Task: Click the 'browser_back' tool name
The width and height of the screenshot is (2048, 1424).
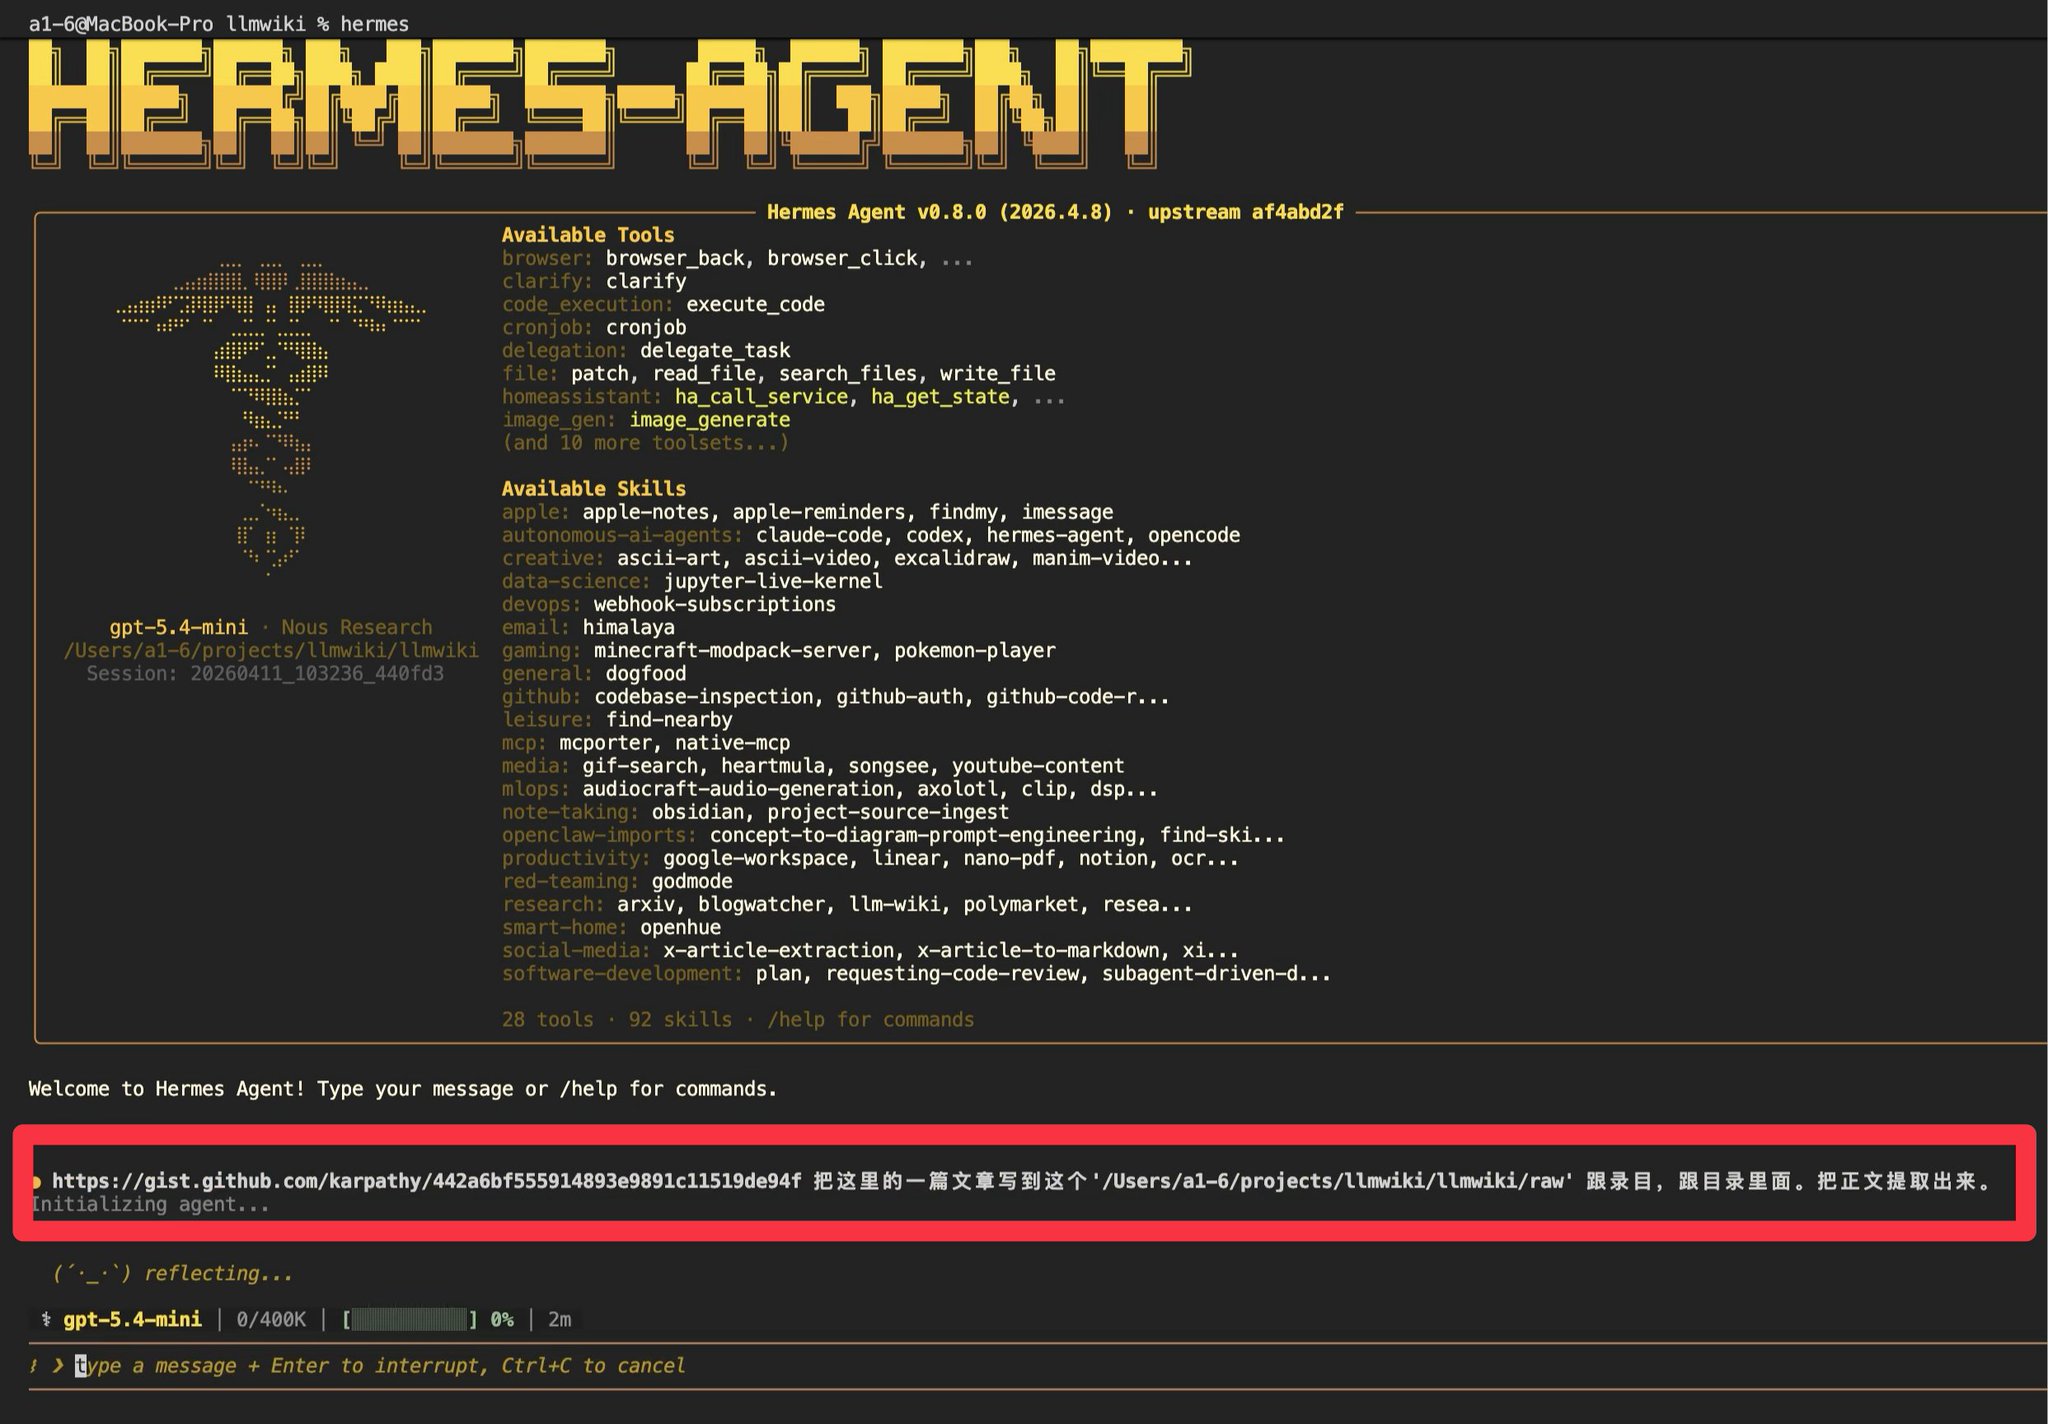Action: [x=675, y=258]
